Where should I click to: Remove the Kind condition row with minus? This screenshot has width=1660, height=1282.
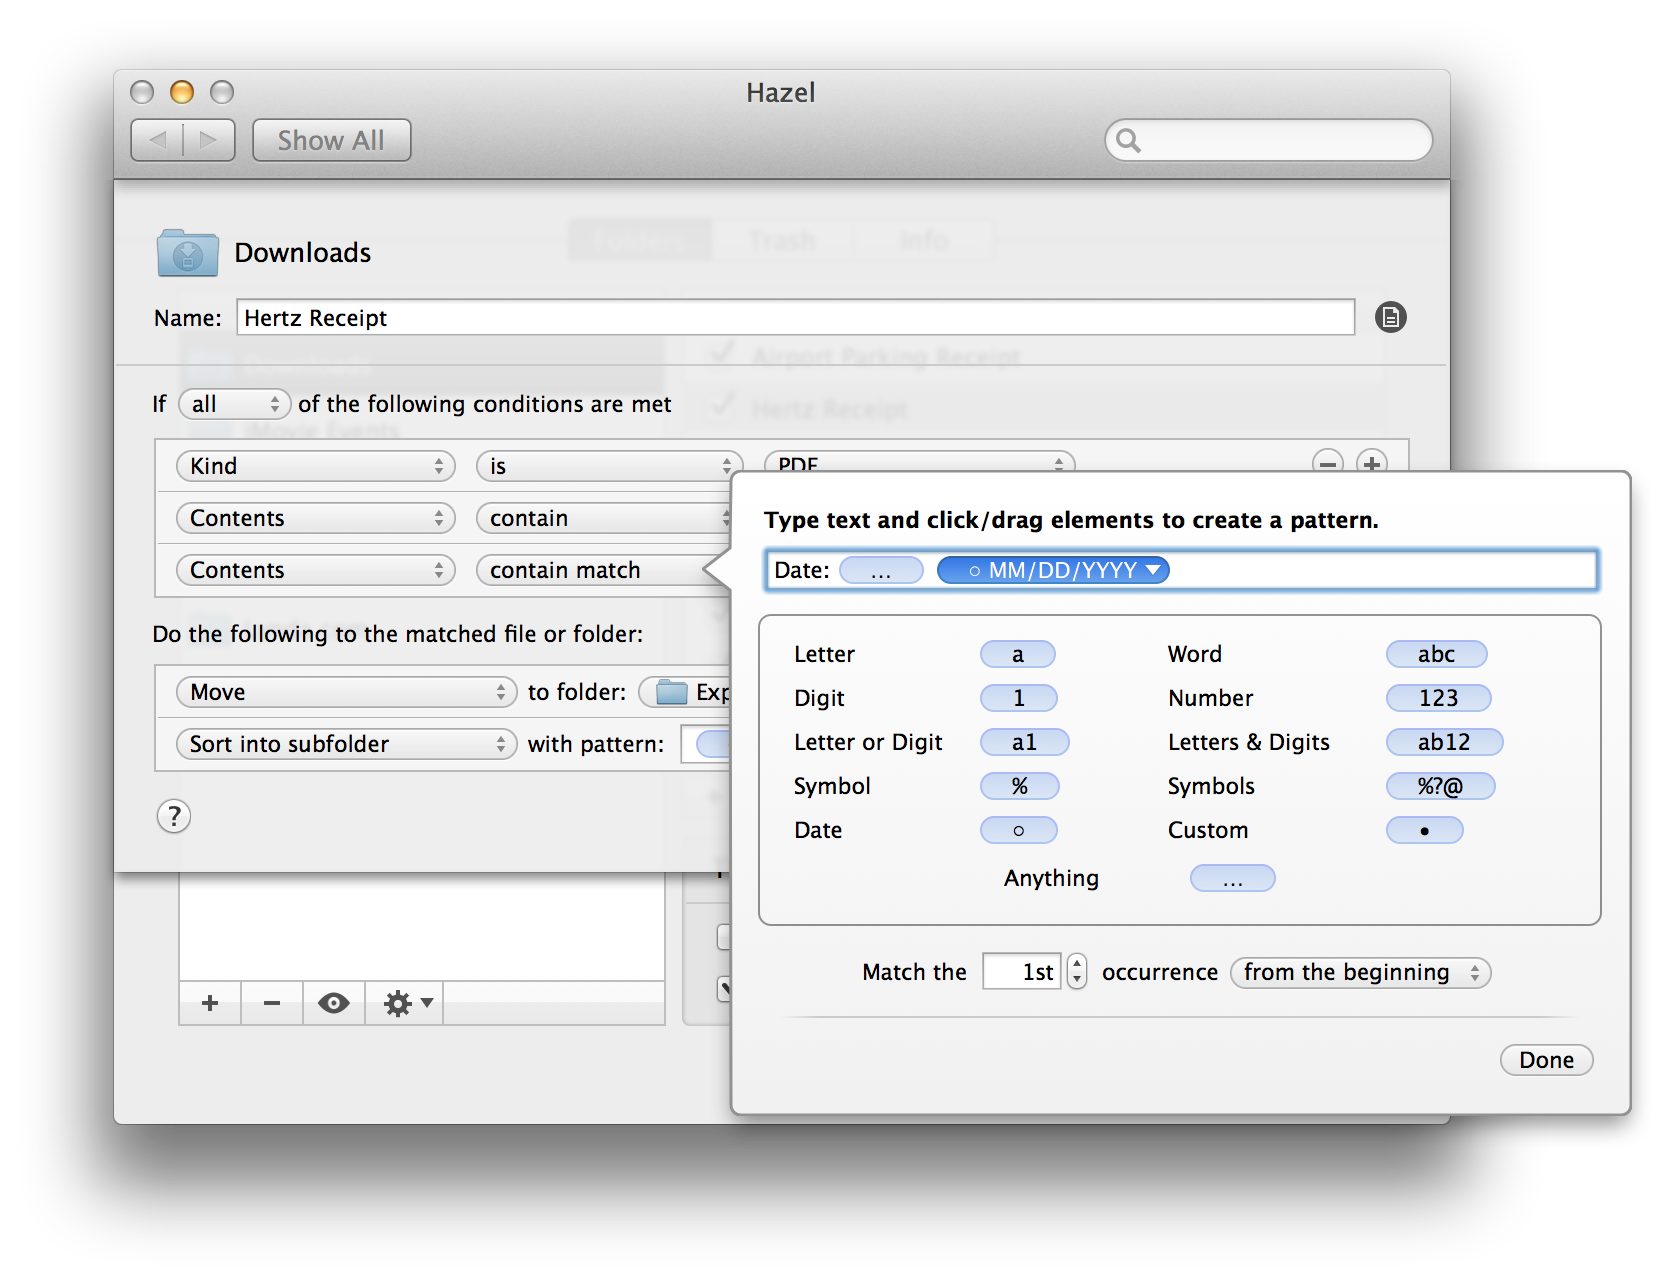[1327, 463]
